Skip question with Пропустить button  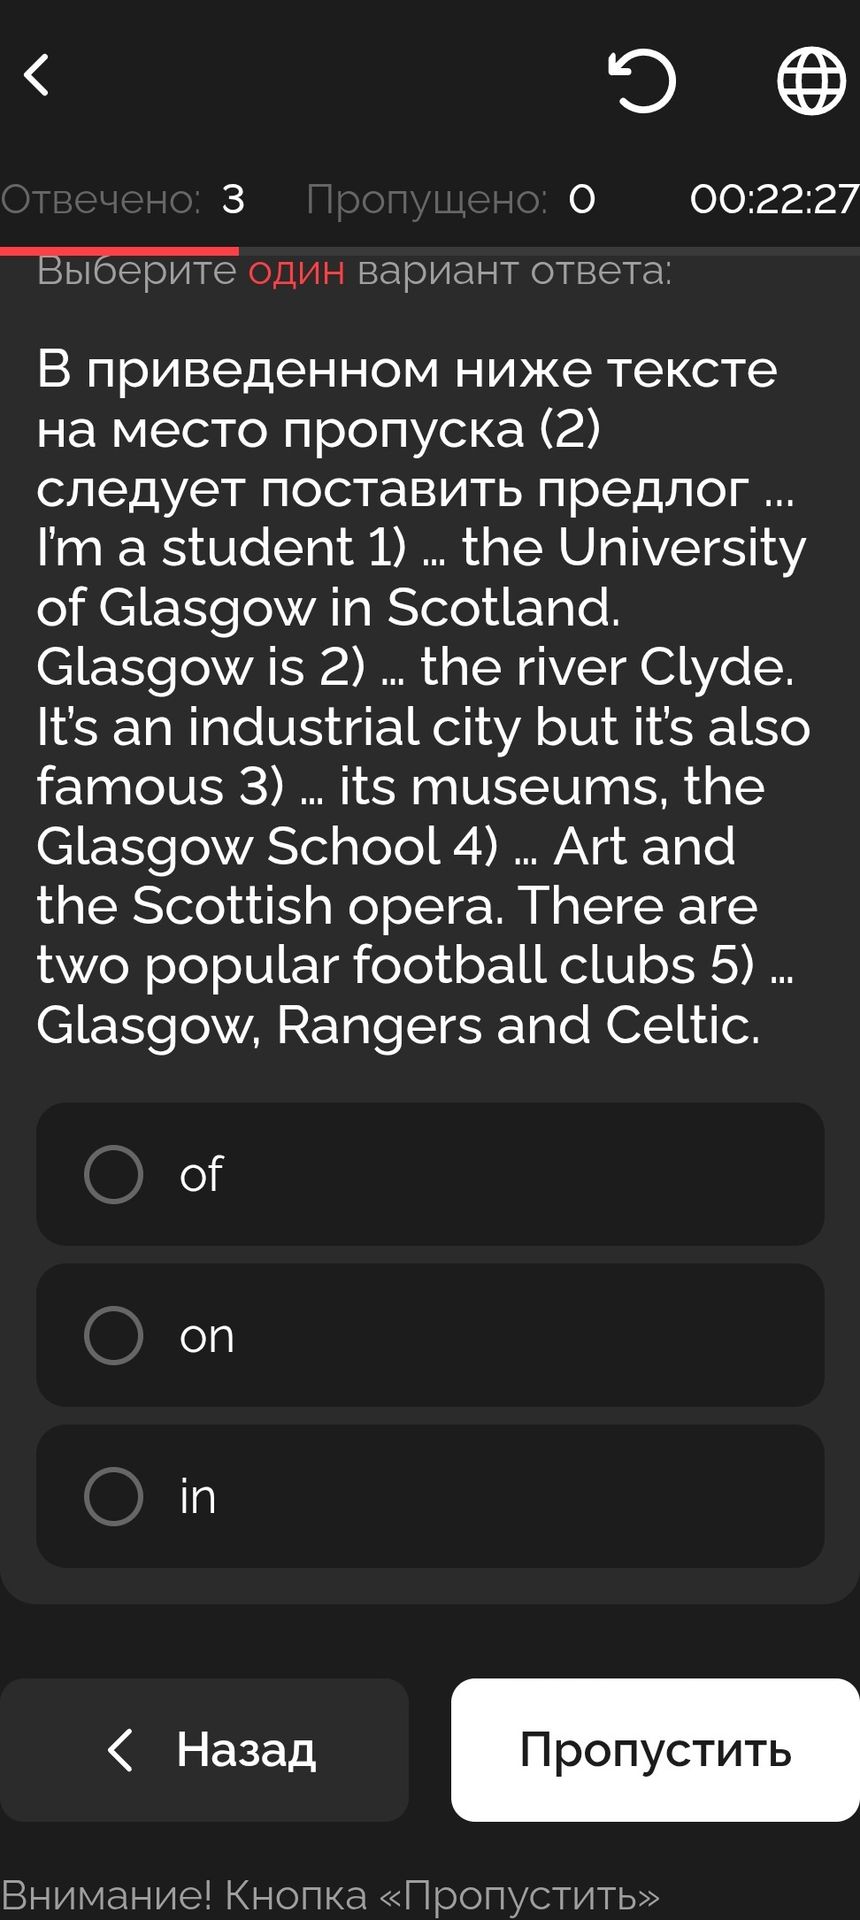655,1750
